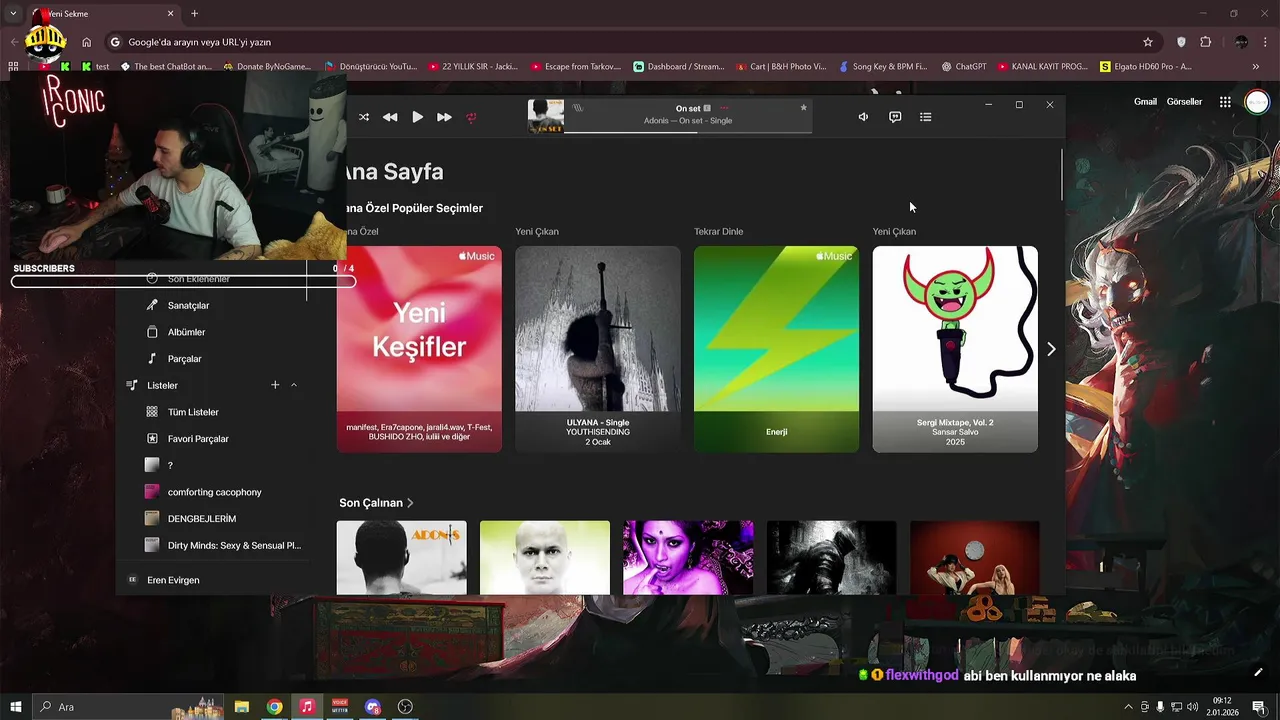Open Apple Music from the taskbar
This screenshot has height=720, width=1280.
click(x=307, y=707)
